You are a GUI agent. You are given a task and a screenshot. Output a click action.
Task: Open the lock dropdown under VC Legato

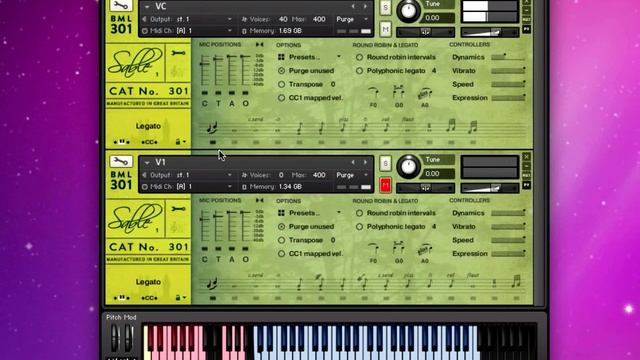click(181, 142)
